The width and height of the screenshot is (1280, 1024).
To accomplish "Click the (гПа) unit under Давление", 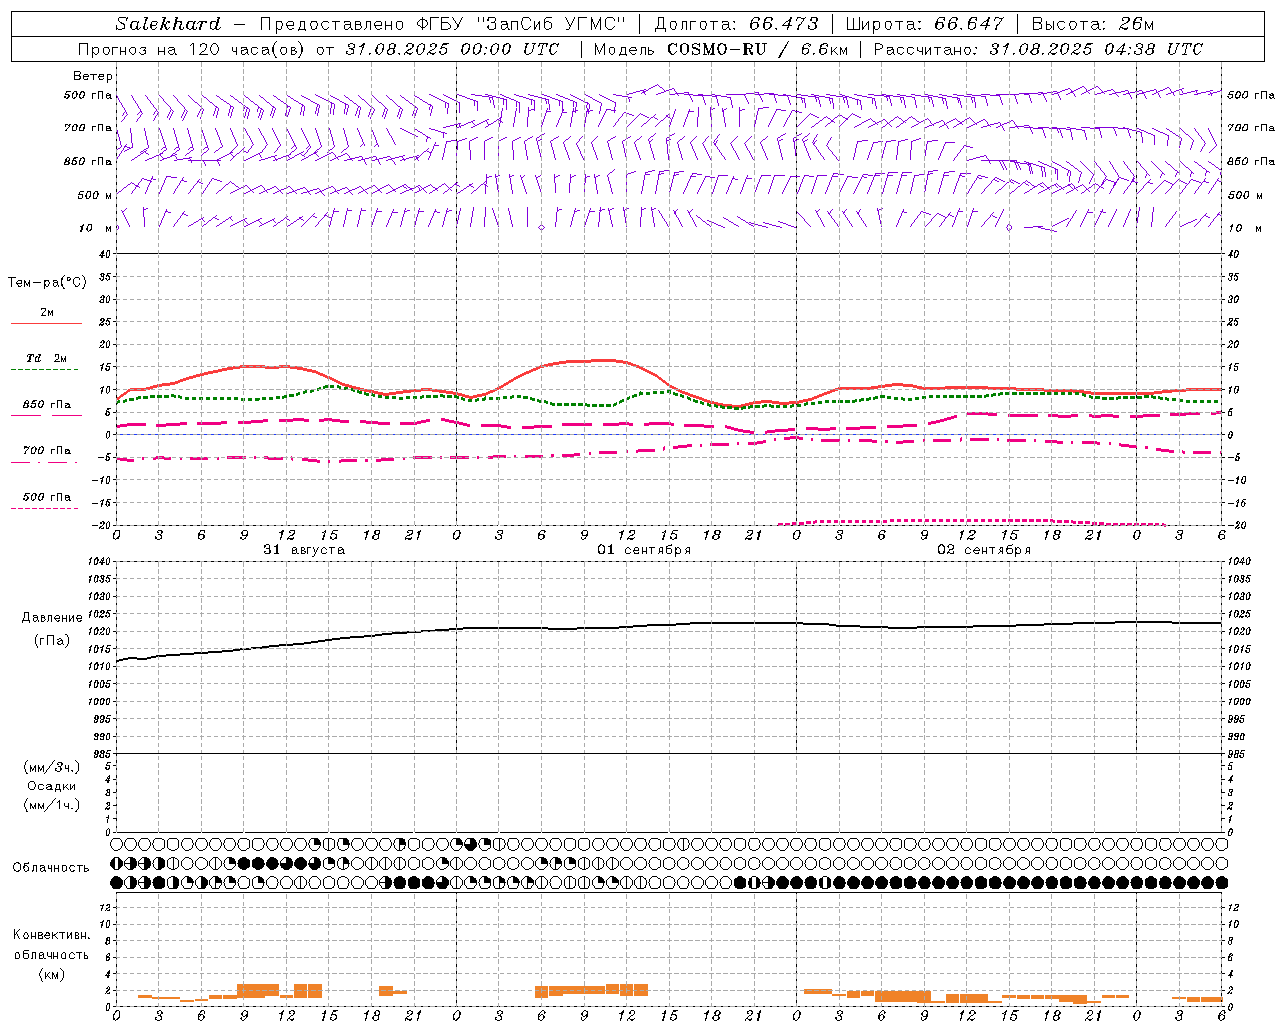I will [52, 640].
